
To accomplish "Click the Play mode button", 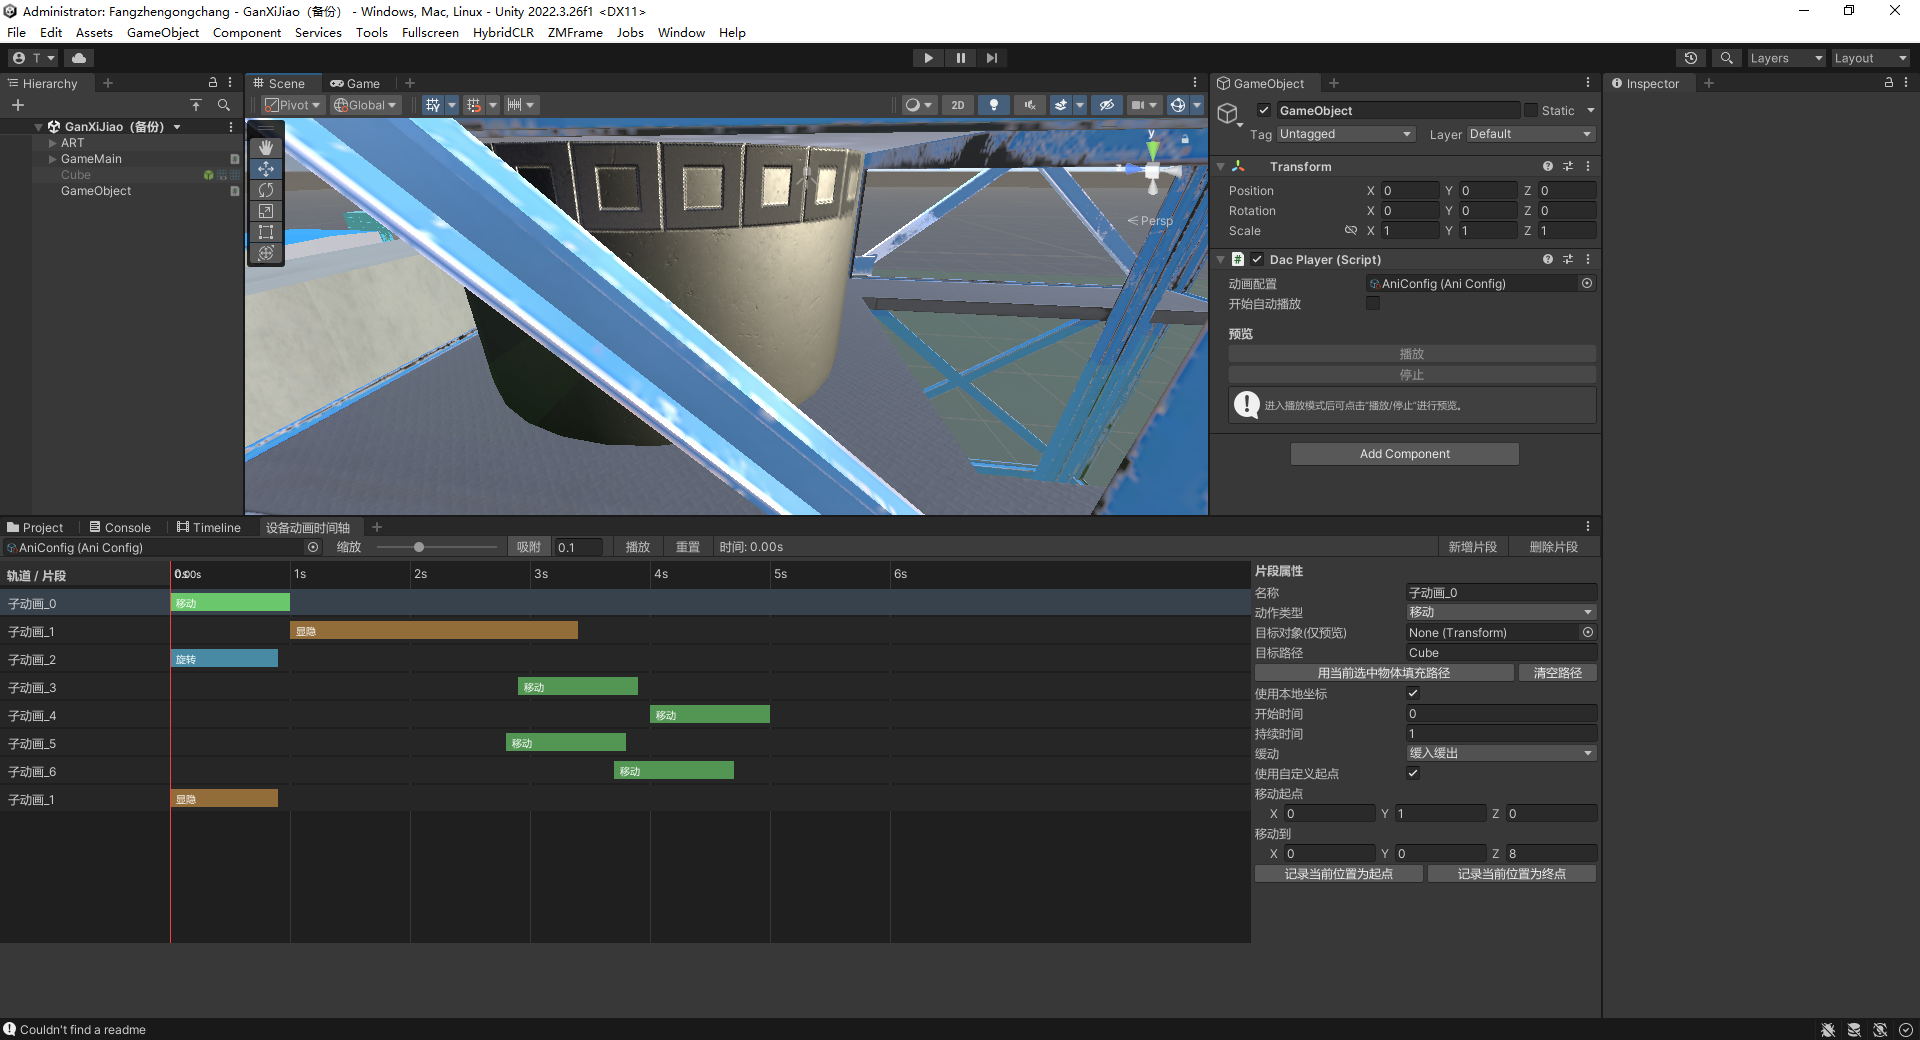I will click(928, 58).
